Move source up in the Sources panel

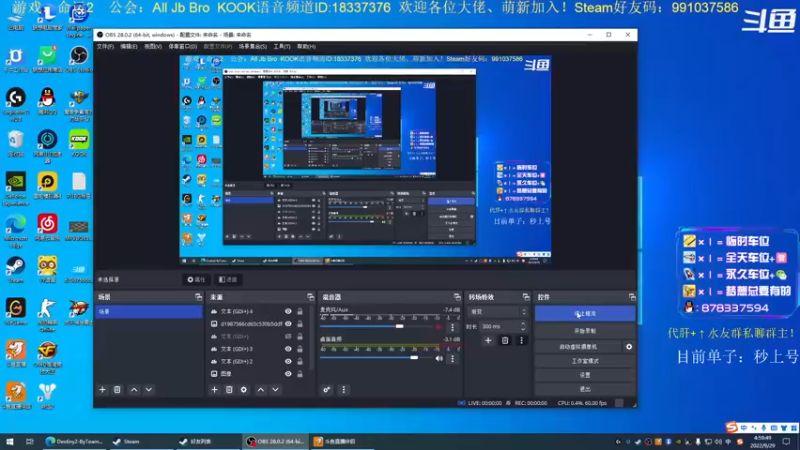click(261, 390)
